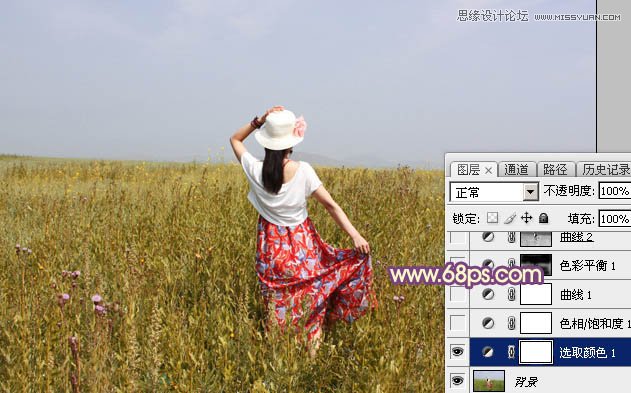The image size is (631, 393).
Task: Click mask link icon of 选取颜色 1 layer
Action: click(x=511, y=352)
